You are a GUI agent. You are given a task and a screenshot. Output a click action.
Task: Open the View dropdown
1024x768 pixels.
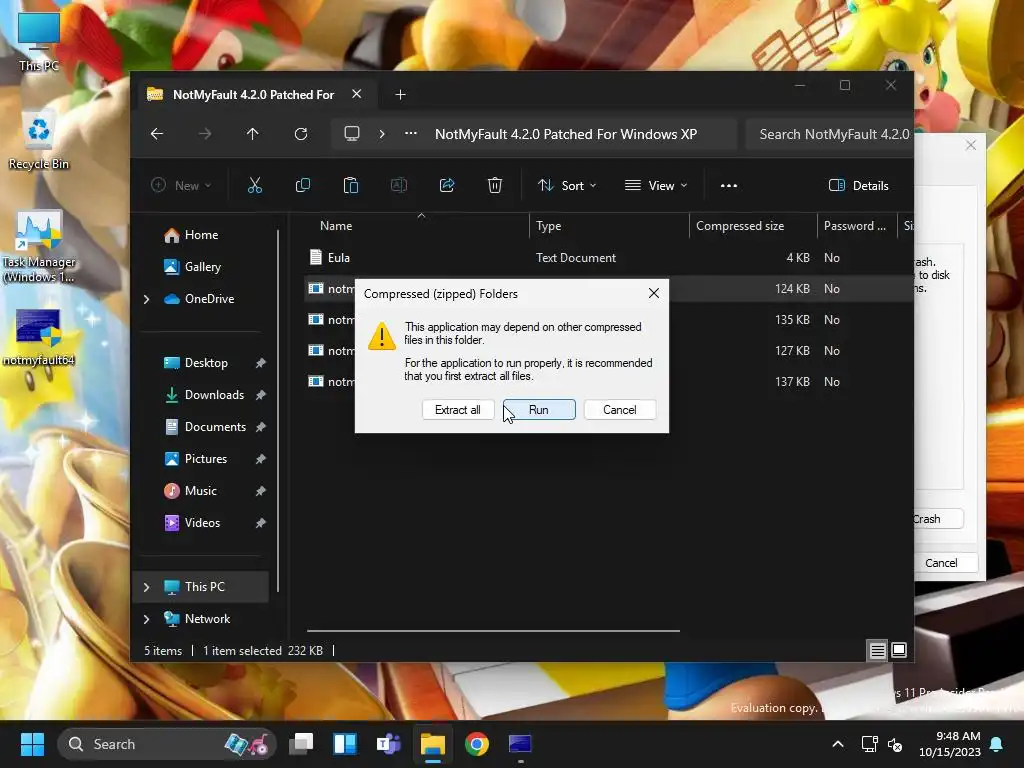[656, 185]
